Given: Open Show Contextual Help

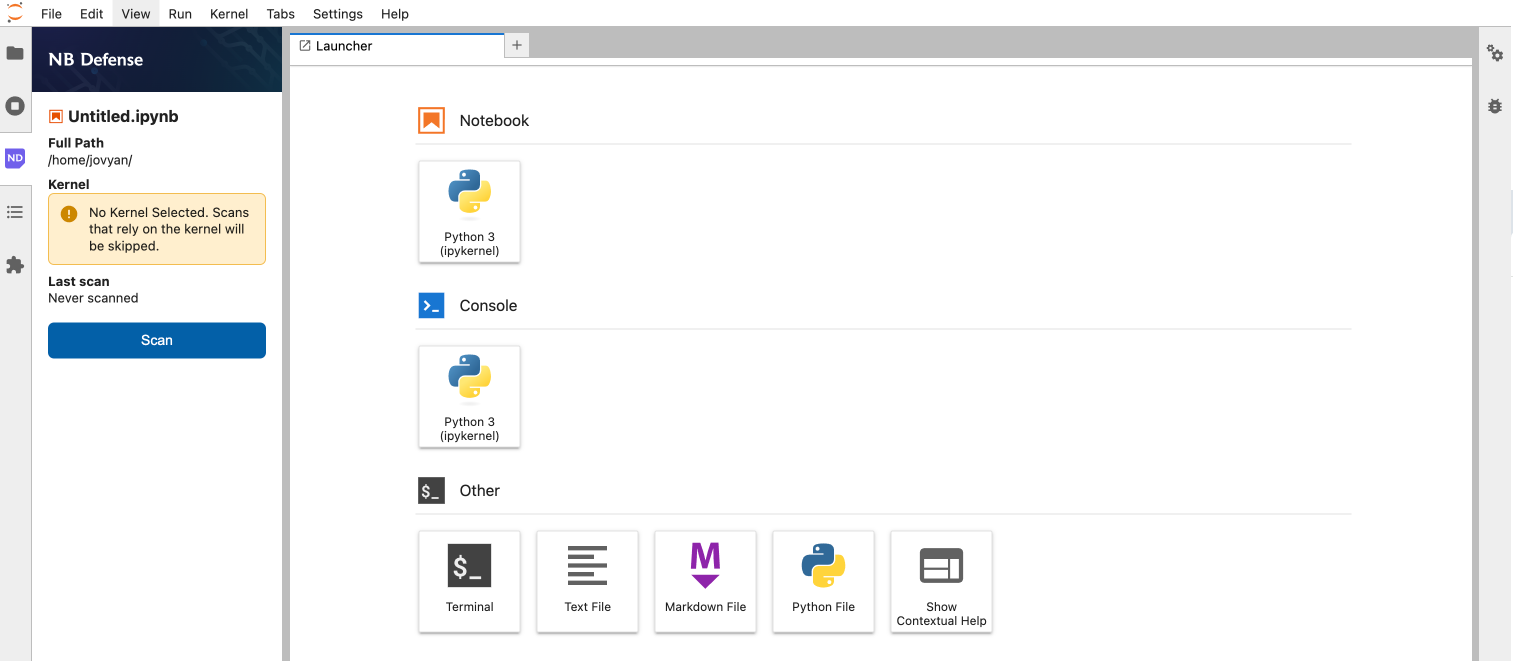Looking at the screenshot, I should tap(941, 581).
